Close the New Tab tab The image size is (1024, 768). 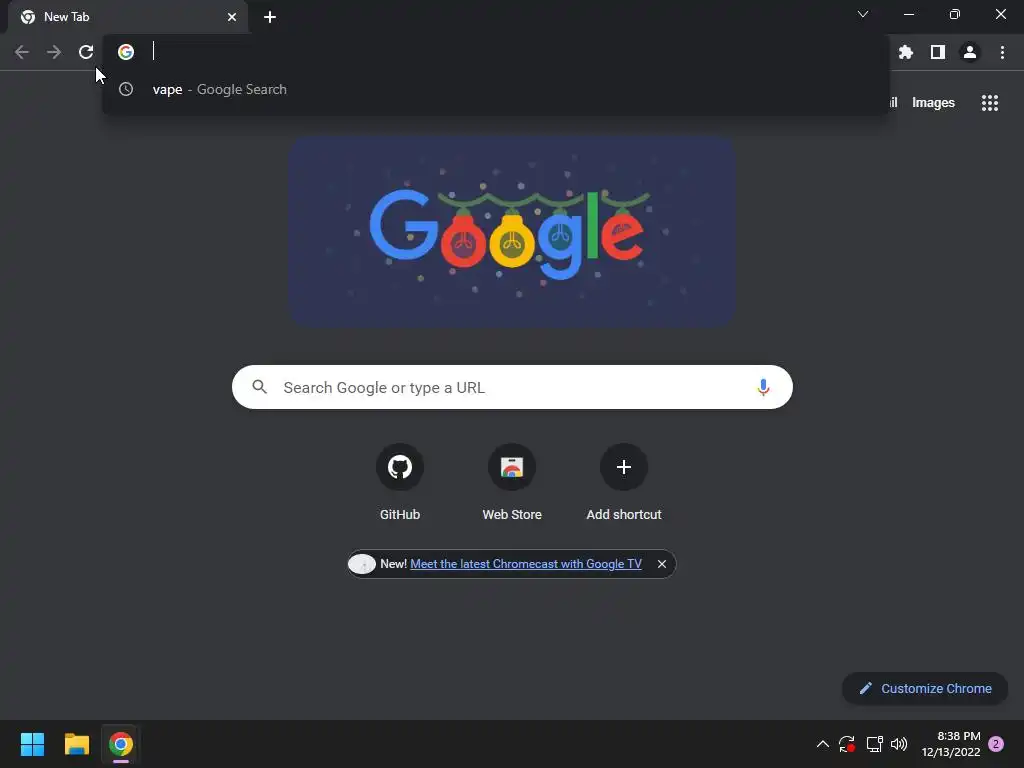click(232, 17)
